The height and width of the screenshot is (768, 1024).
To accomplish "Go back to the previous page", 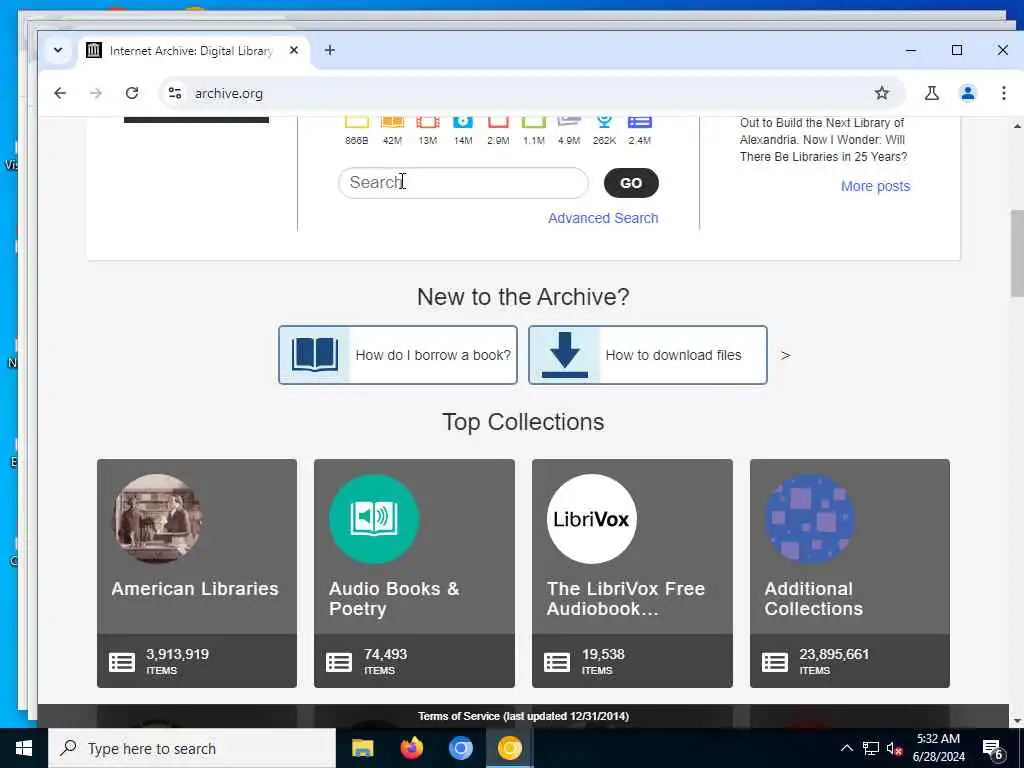I will [60, 93].
